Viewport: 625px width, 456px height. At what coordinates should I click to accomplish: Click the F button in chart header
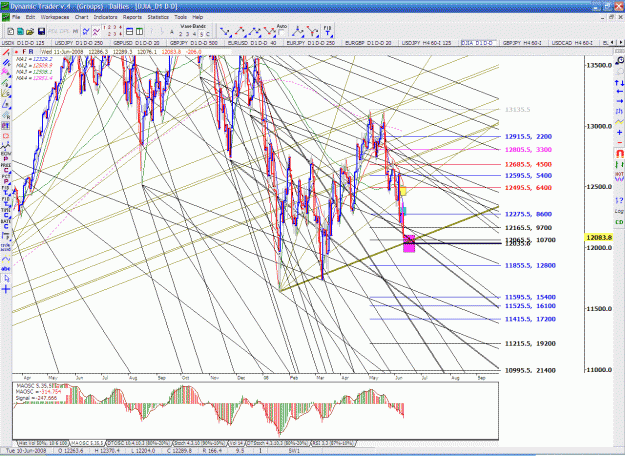coord(24,52)
